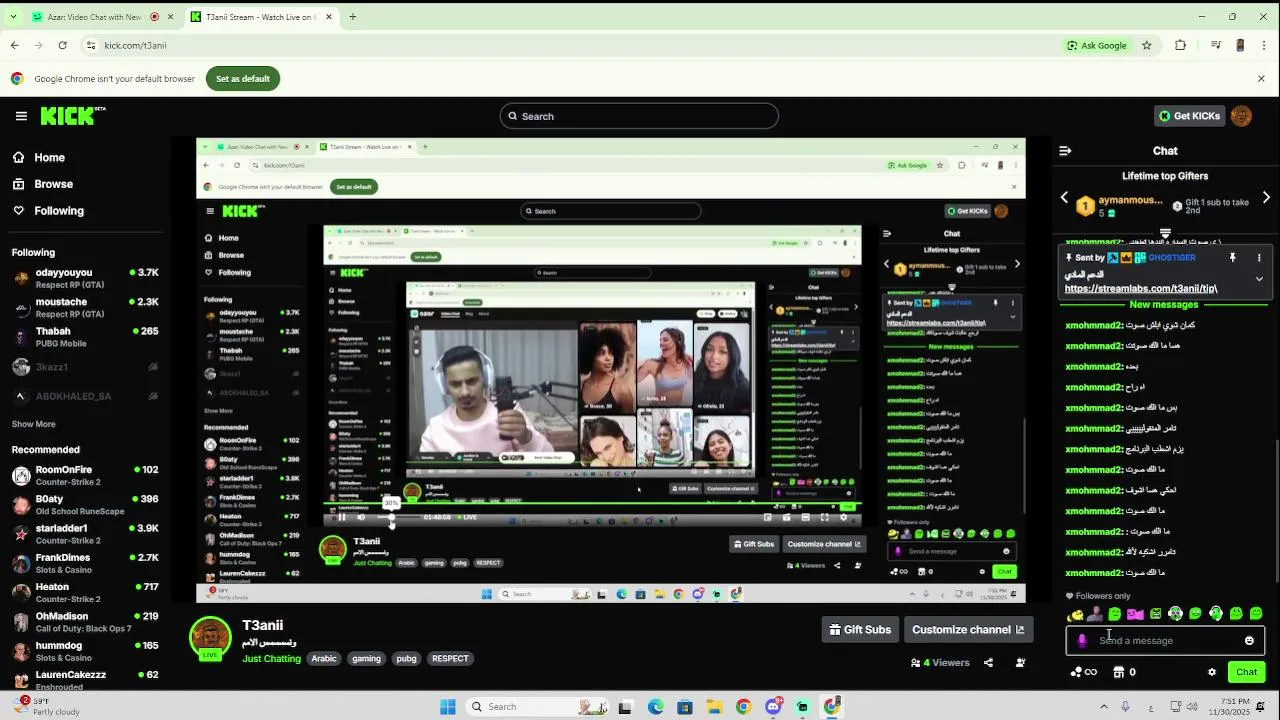Screen dimensions: 1280x720
Task: Open Chrome extensions puzzle icon
Action: pos(1180,45)
